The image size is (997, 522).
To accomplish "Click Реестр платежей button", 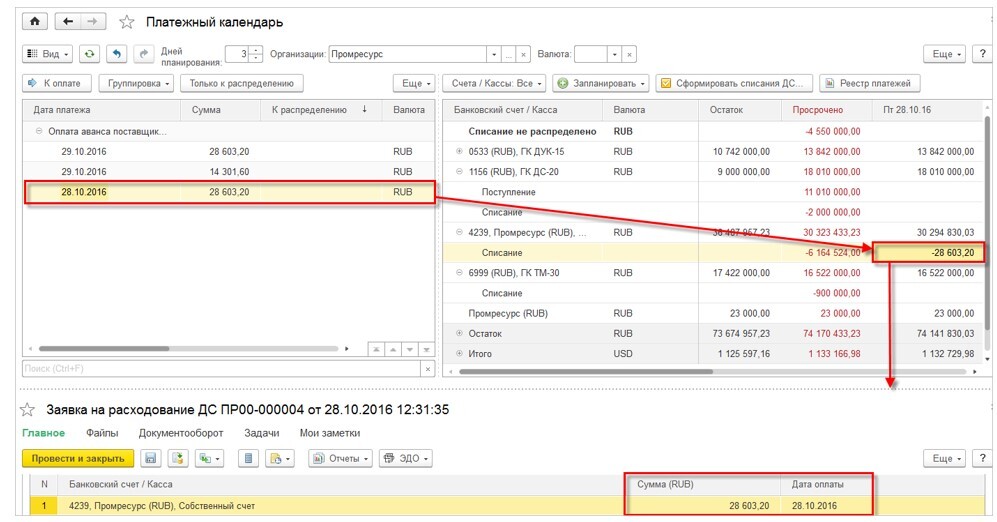I will (869, 83).
